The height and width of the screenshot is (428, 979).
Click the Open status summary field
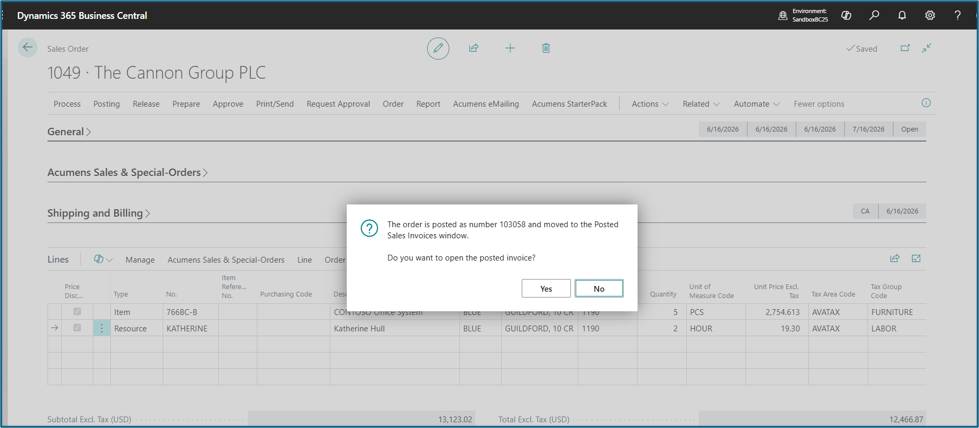[x=910, y=129]
